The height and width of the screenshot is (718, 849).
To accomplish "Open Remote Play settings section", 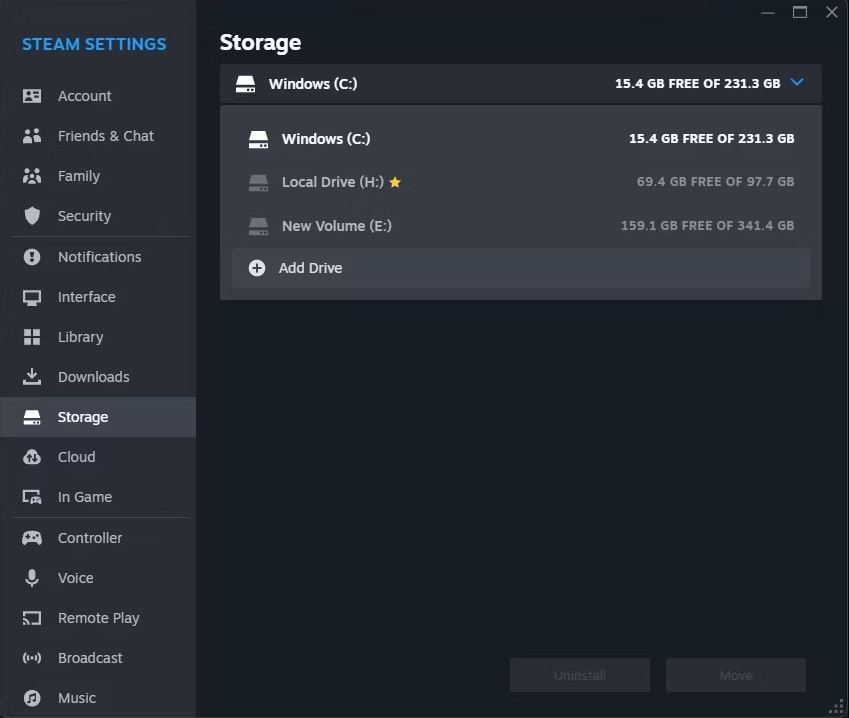I will click(x=98, y=618).
